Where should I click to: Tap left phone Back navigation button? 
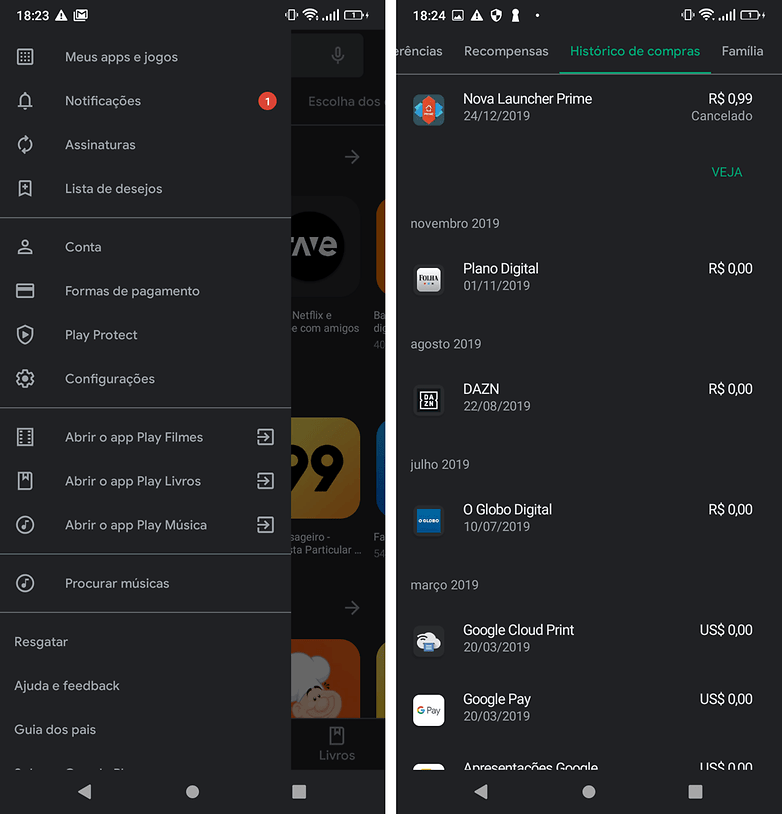tap(85, 792)
